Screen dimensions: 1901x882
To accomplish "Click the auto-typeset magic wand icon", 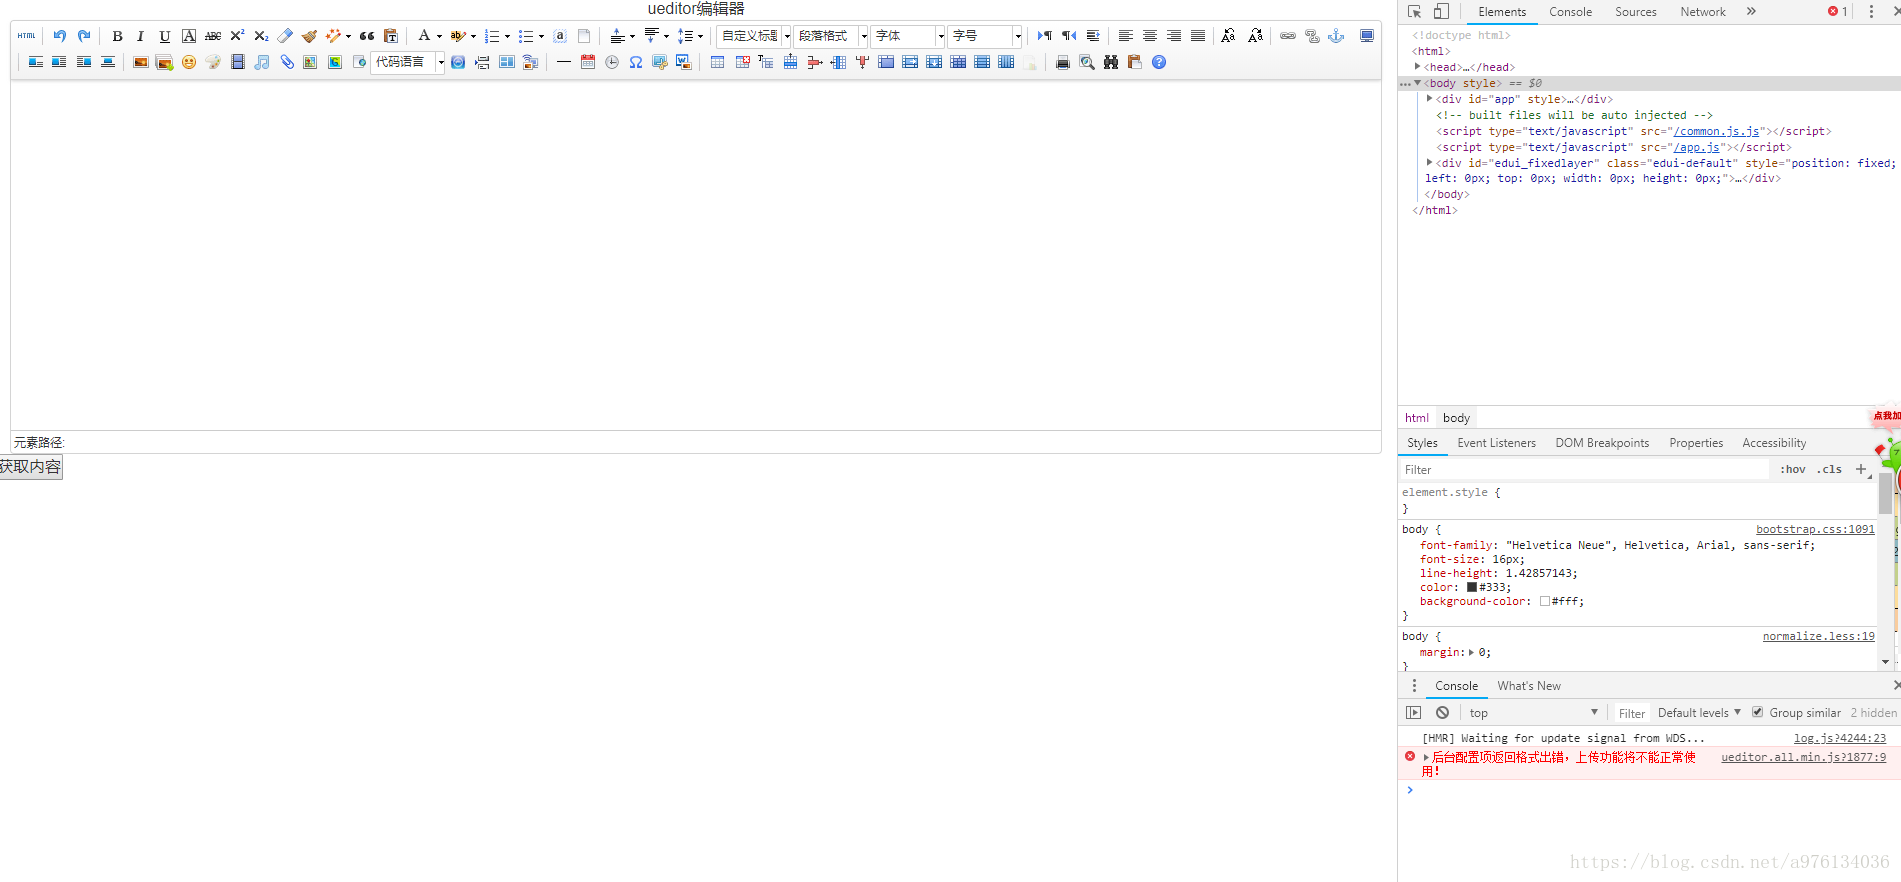I will (x=333, y=36).
